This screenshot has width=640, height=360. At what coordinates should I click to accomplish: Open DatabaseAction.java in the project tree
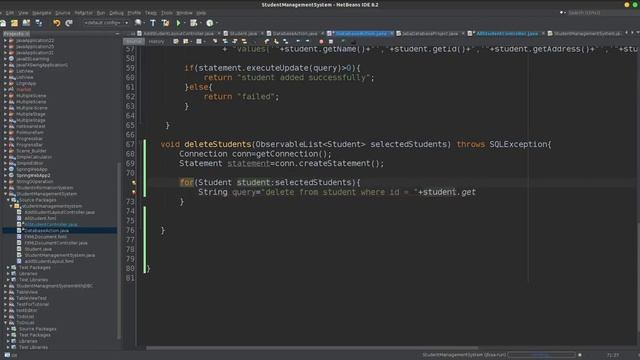pos(47,231)
